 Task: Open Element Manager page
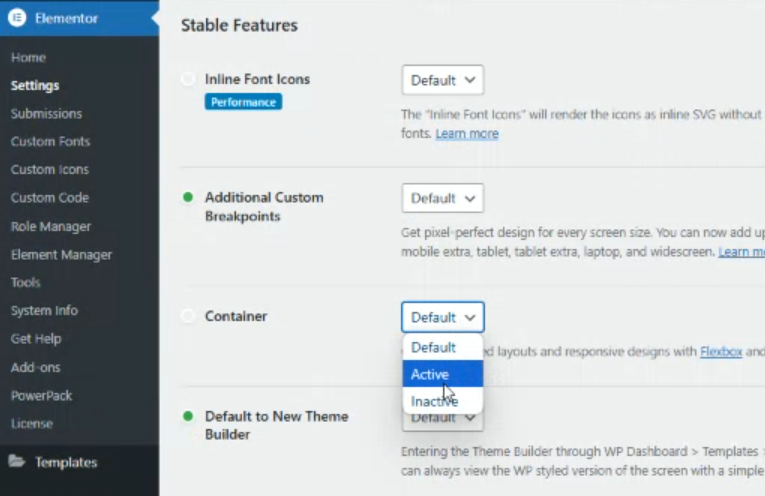pos(61,255)
